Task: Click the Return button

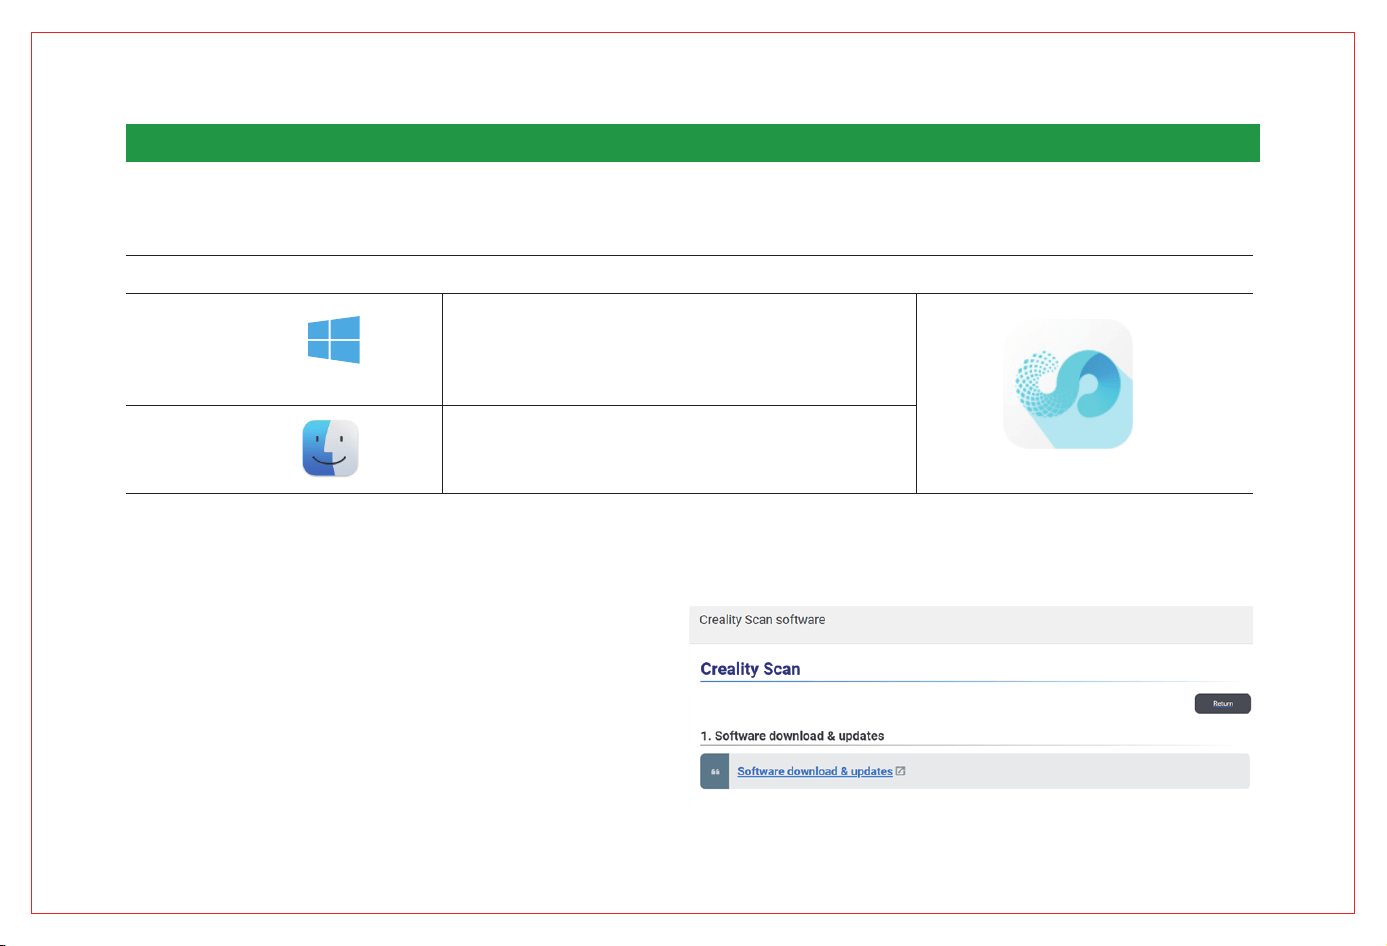Action: point(1222,703)
